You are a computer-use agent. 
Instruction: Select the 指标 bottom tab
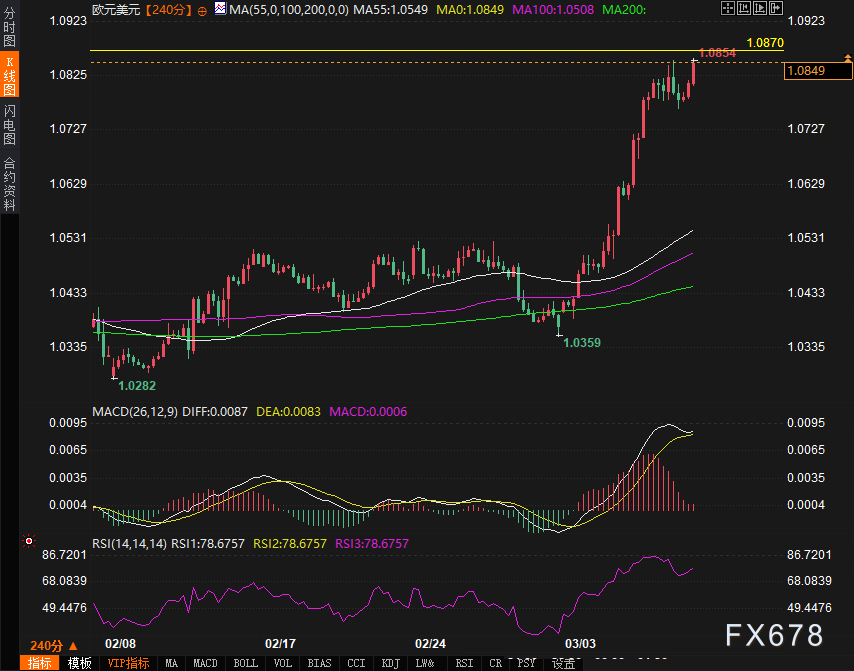click(40, 663)
